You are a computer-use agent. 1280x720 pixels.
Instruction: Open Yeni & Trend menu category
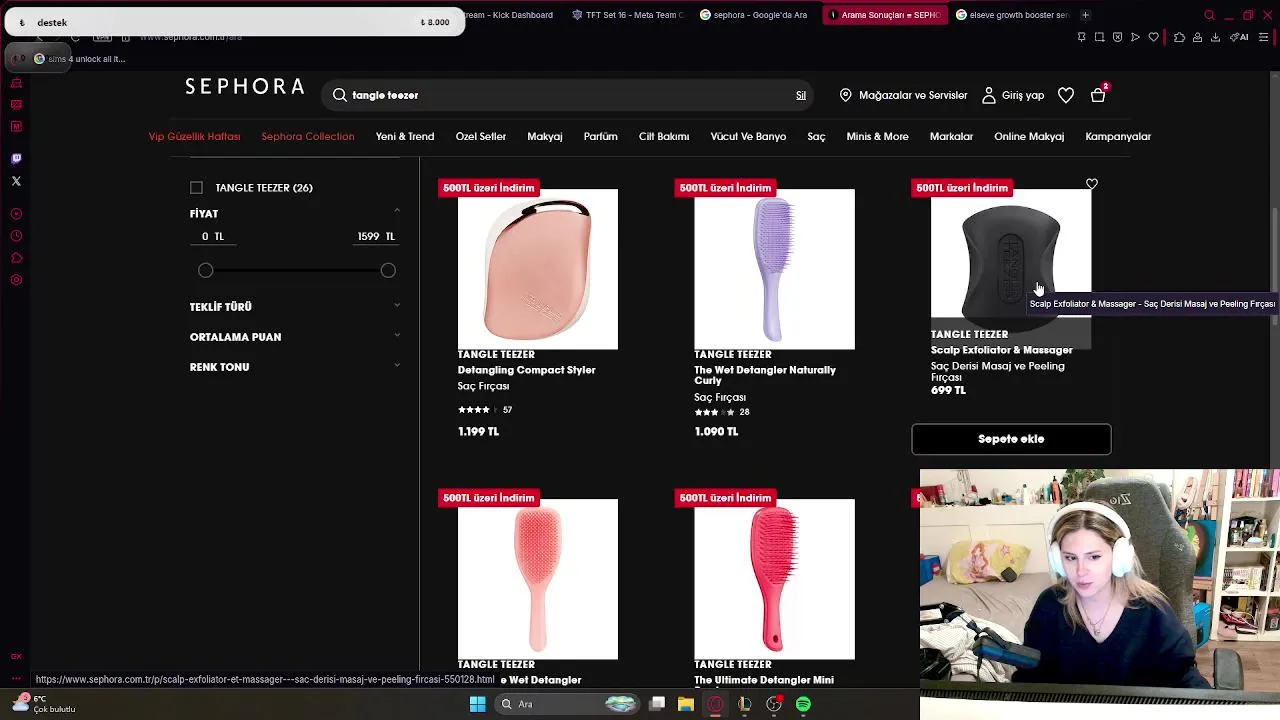click(405, 136)
